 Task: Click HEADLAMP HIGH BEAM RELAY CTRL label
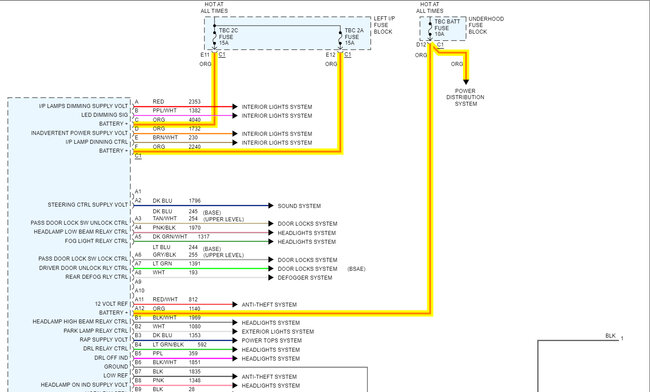[80, 322]
